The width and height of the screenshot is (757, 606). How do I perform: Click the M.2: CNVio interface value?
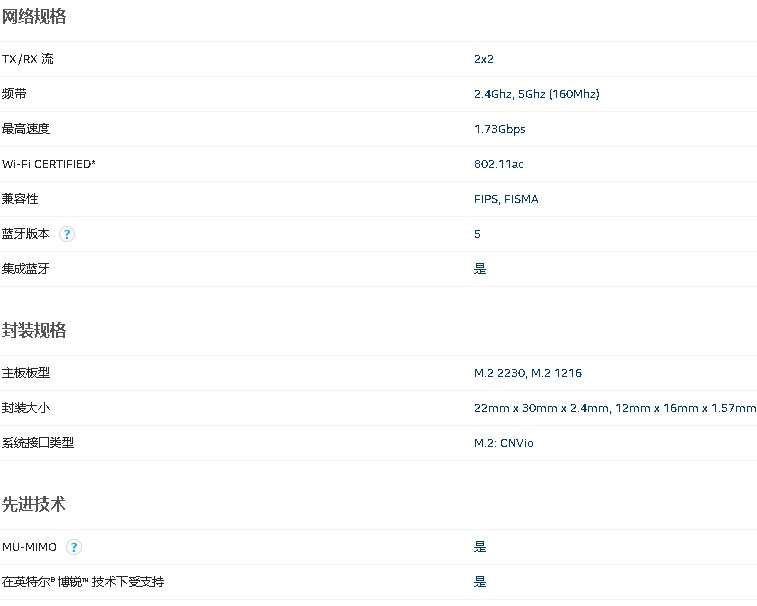[x=504, y=443]
